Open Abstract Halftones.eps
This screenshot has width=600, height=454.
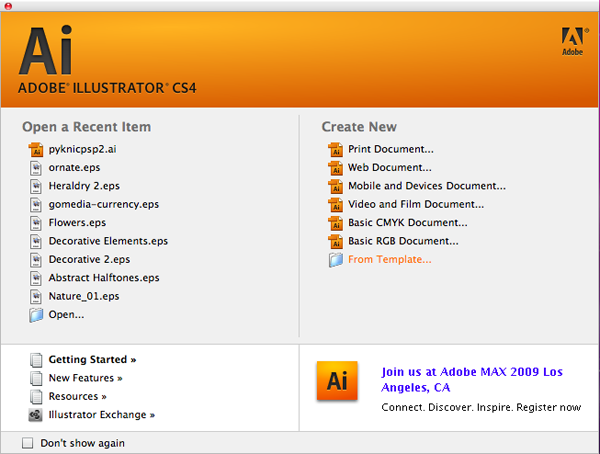104,278
